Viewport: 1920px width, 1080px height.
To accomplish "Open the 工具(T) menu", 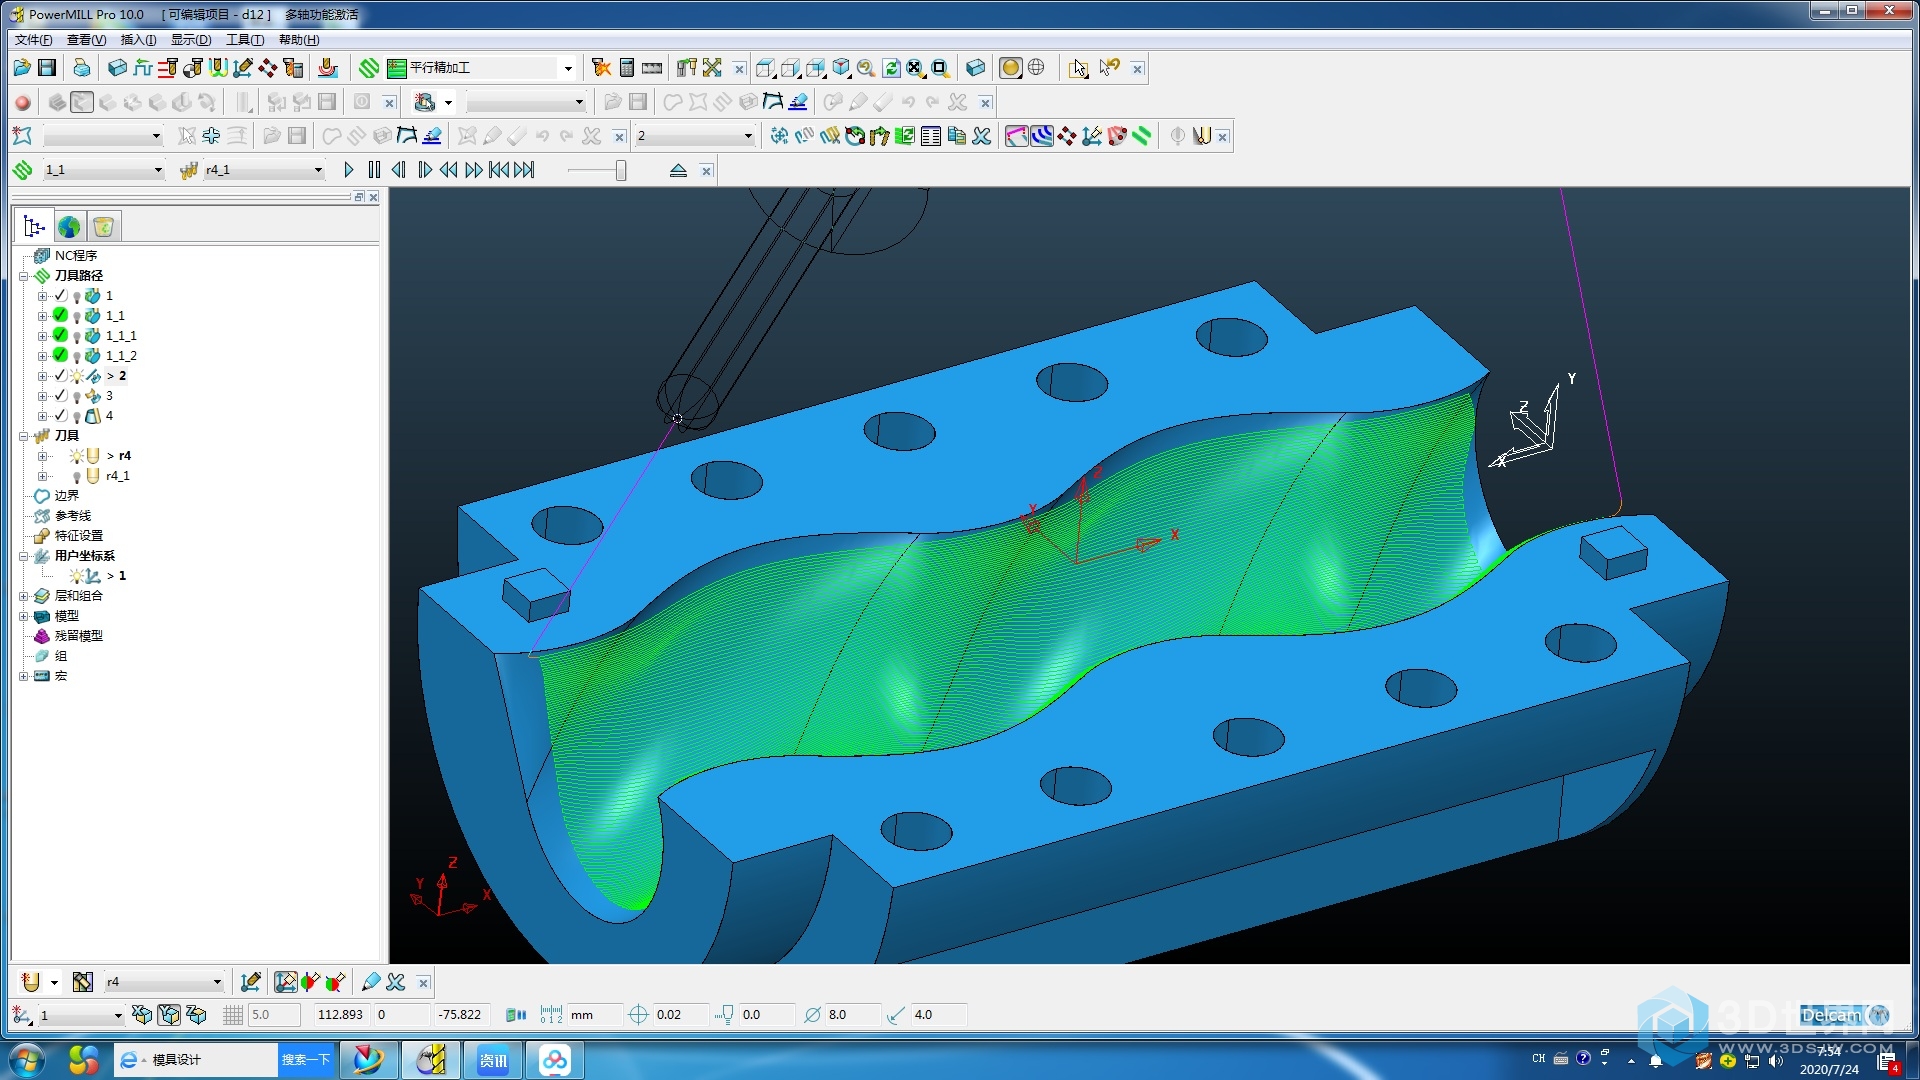I will coord(245,40).
